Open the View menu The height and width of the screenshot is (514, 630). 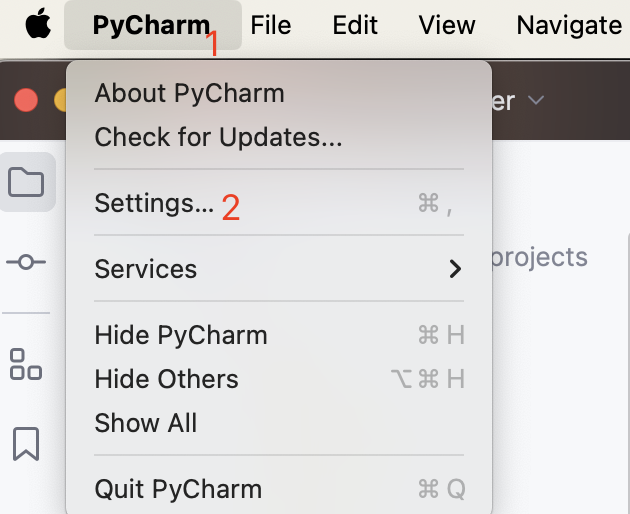tap(446, 25)
